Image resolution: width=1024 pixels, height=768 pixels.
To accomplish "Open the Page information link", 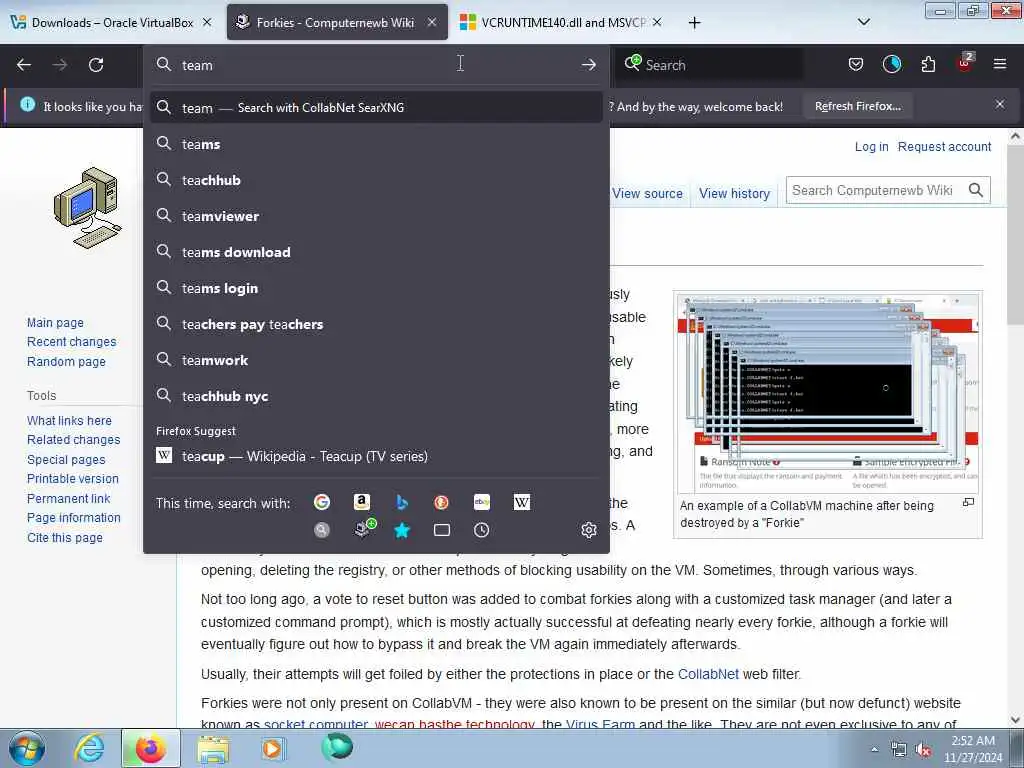I will (x=74, y=518).
